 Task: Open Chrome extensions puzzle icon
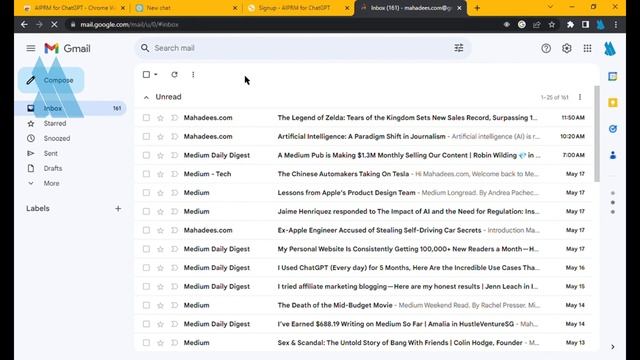coord(570,24)
